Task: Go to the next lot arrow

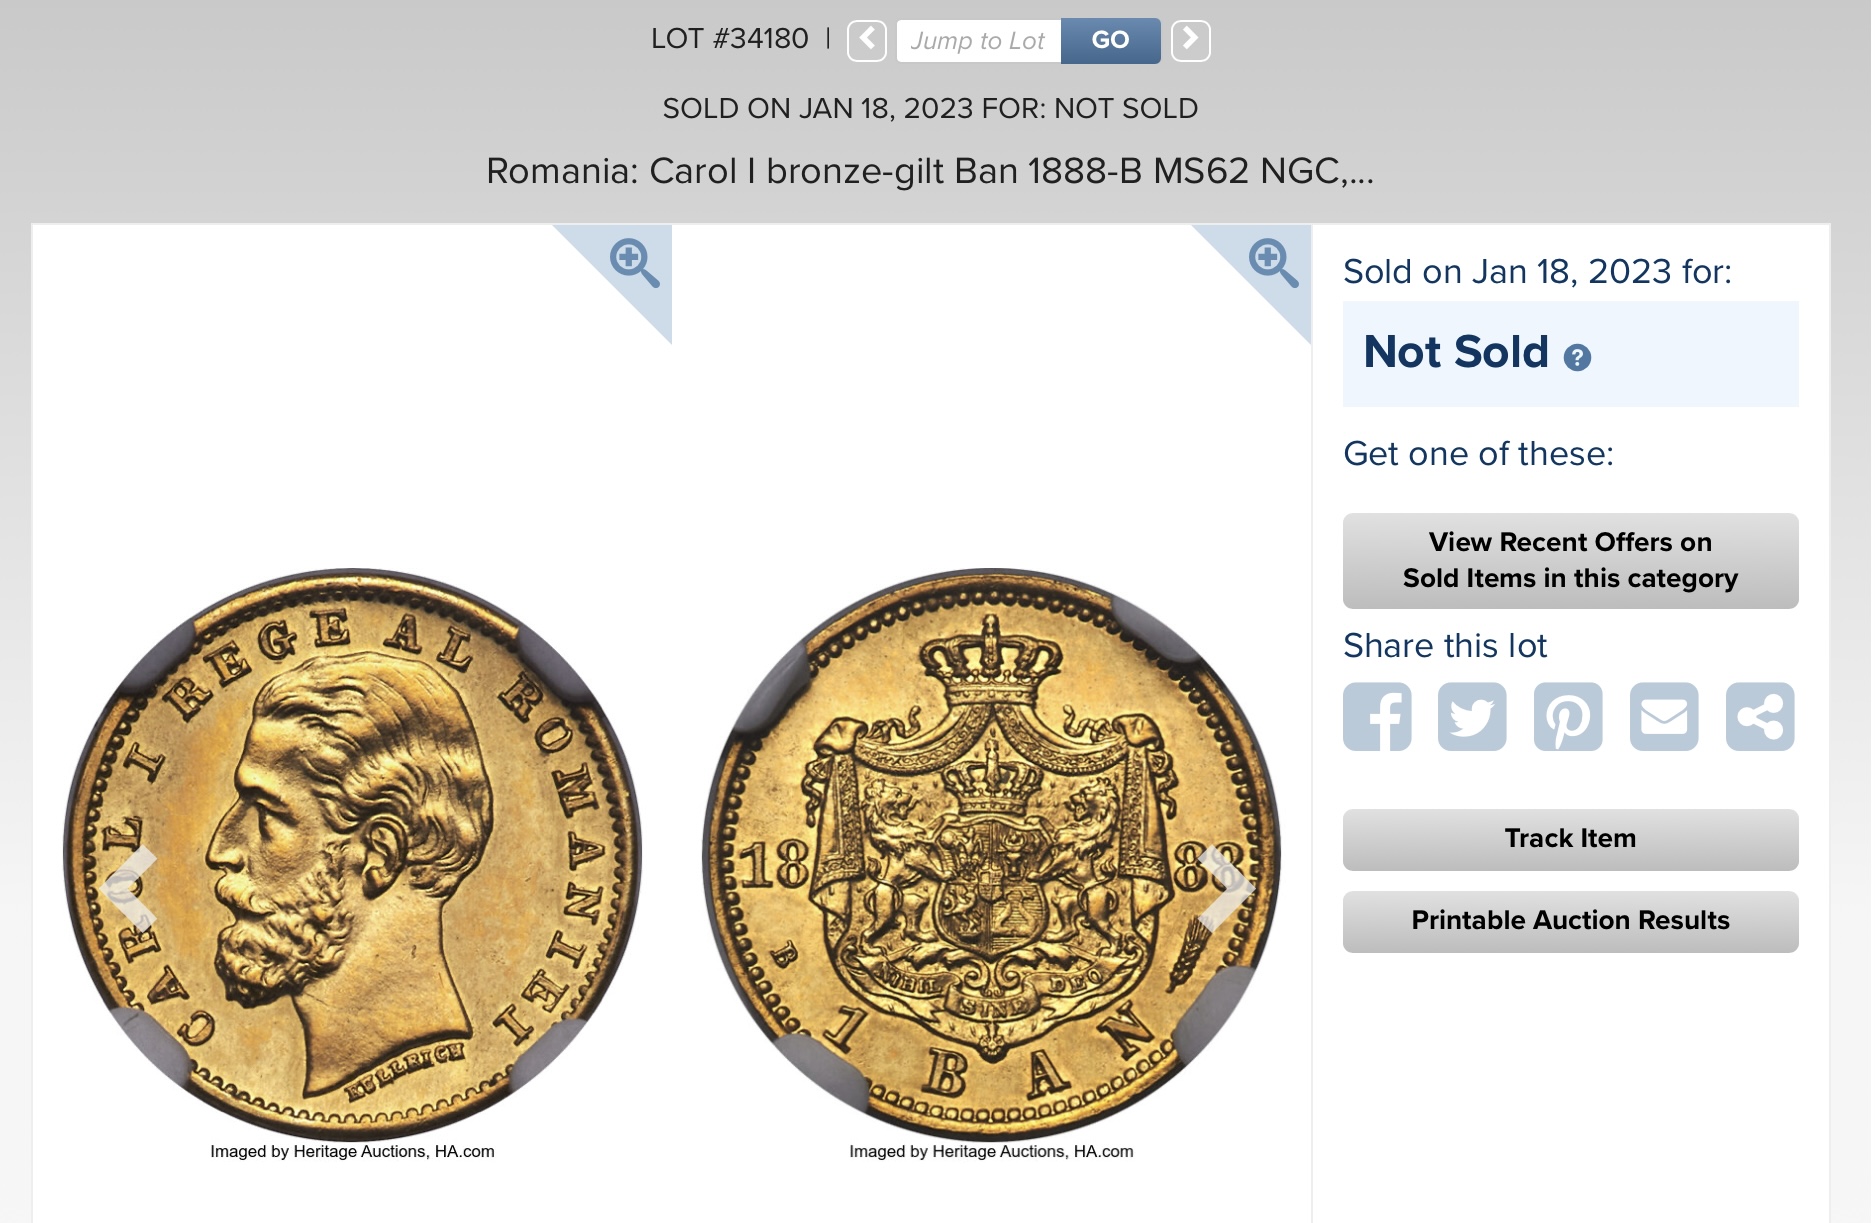Action: pos(1190,41)
